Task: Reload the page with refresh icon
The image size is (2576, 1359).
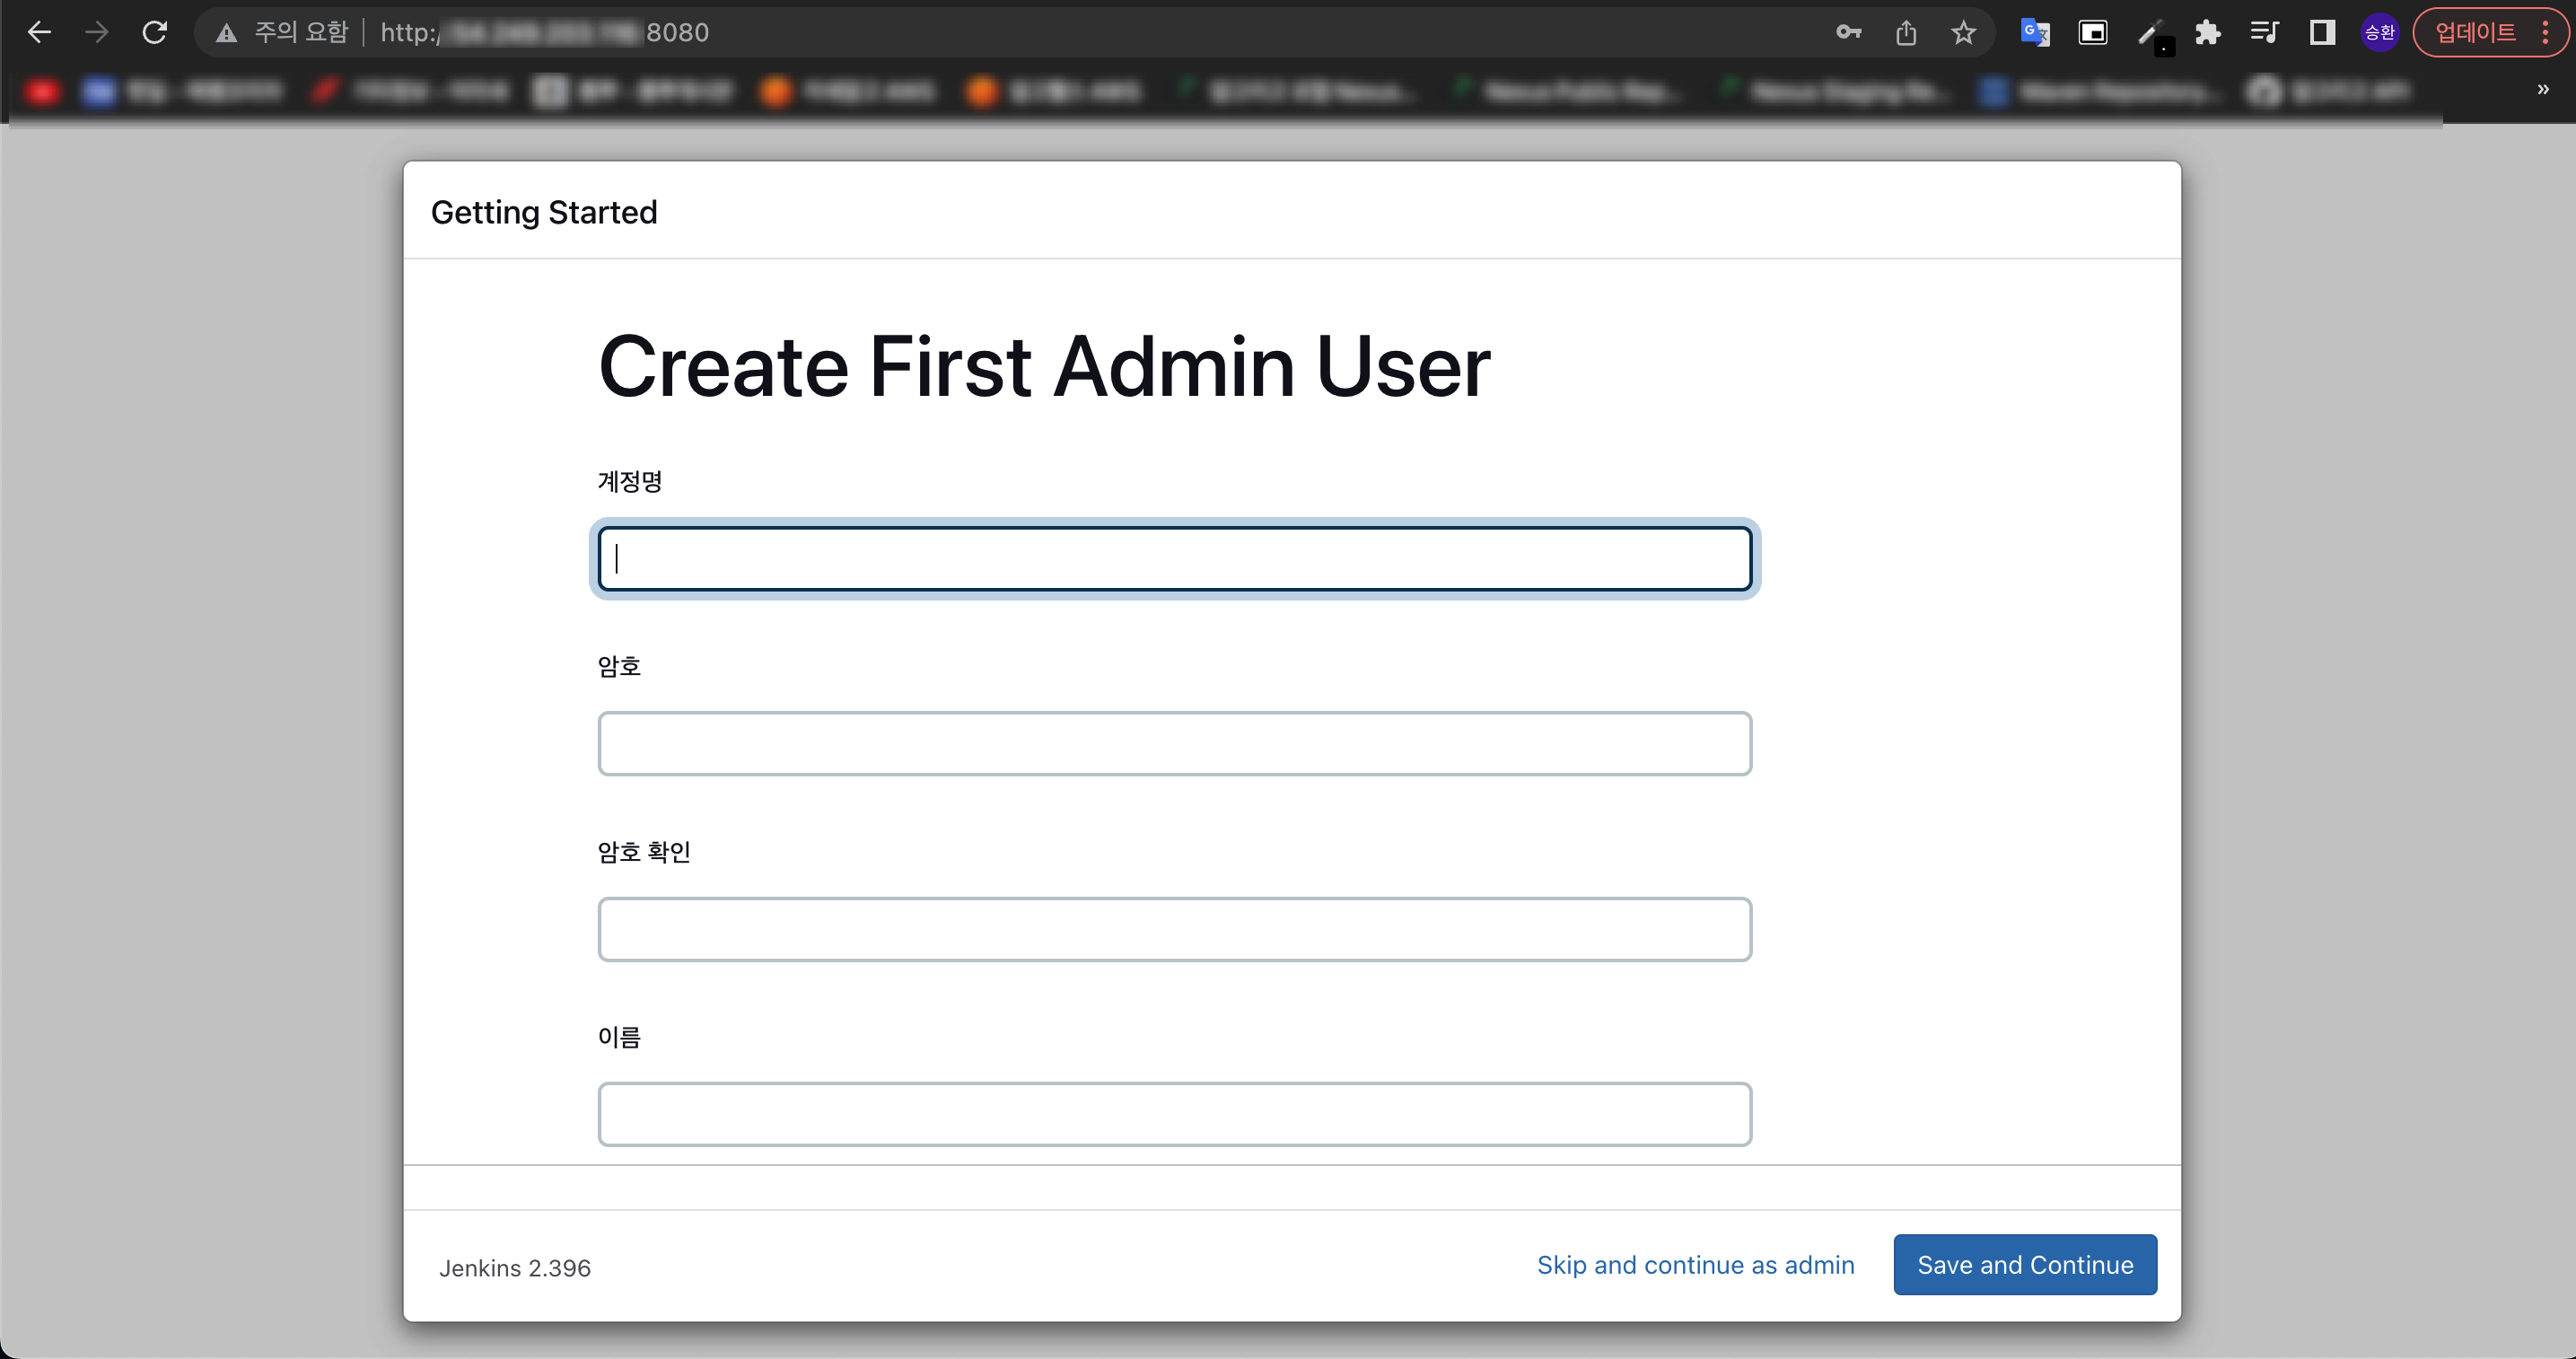Action: click(x=154, y=32)
